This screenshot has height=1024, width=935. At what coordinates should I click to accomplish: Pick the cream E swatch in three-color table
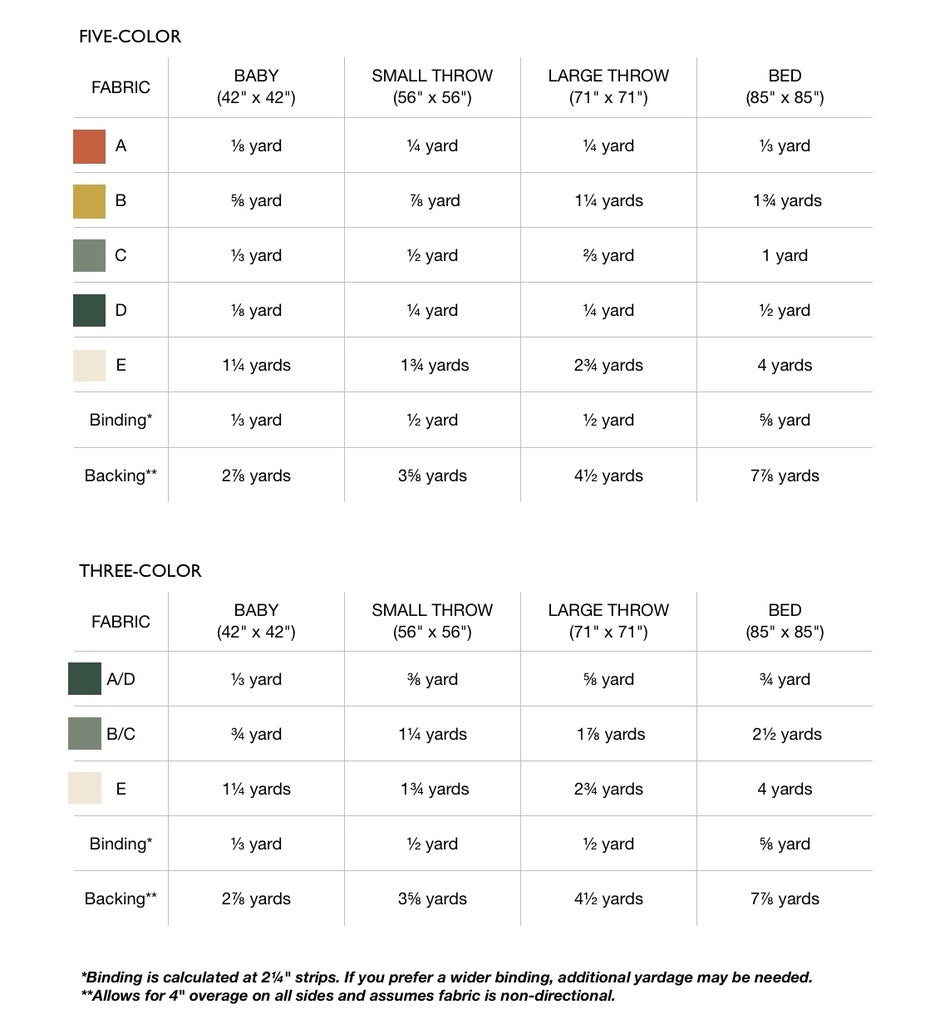pyautogui.click(x=85, y=789)
